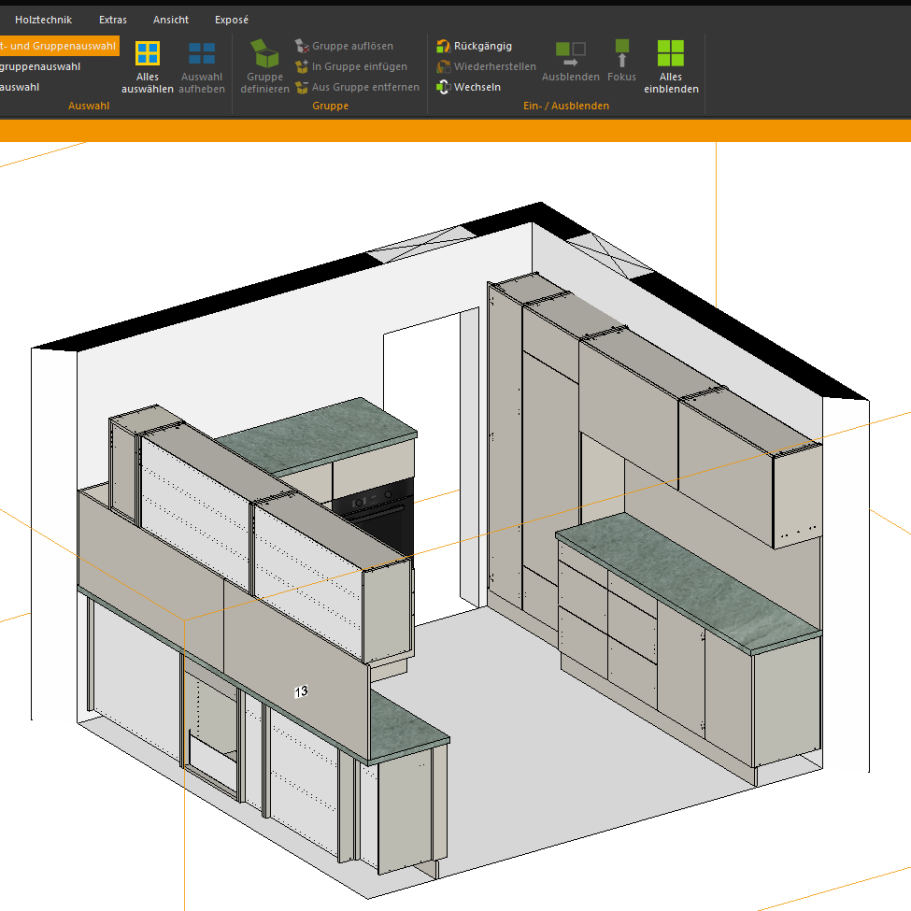This screenshot has width=911, height=911.
Task: Show everything with Alles einblenden
Action: pos(671,54)
